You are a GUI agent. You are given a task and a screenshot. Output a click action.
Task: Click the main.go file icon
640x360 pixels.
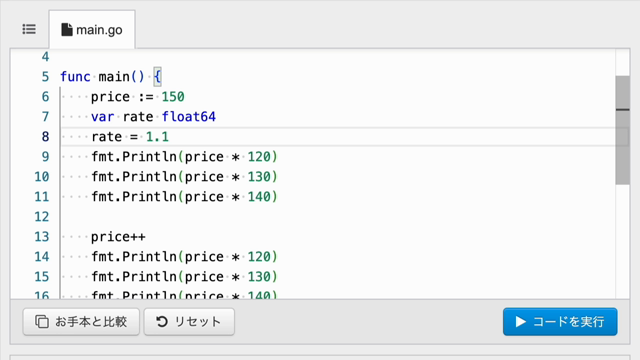[67, 30]
